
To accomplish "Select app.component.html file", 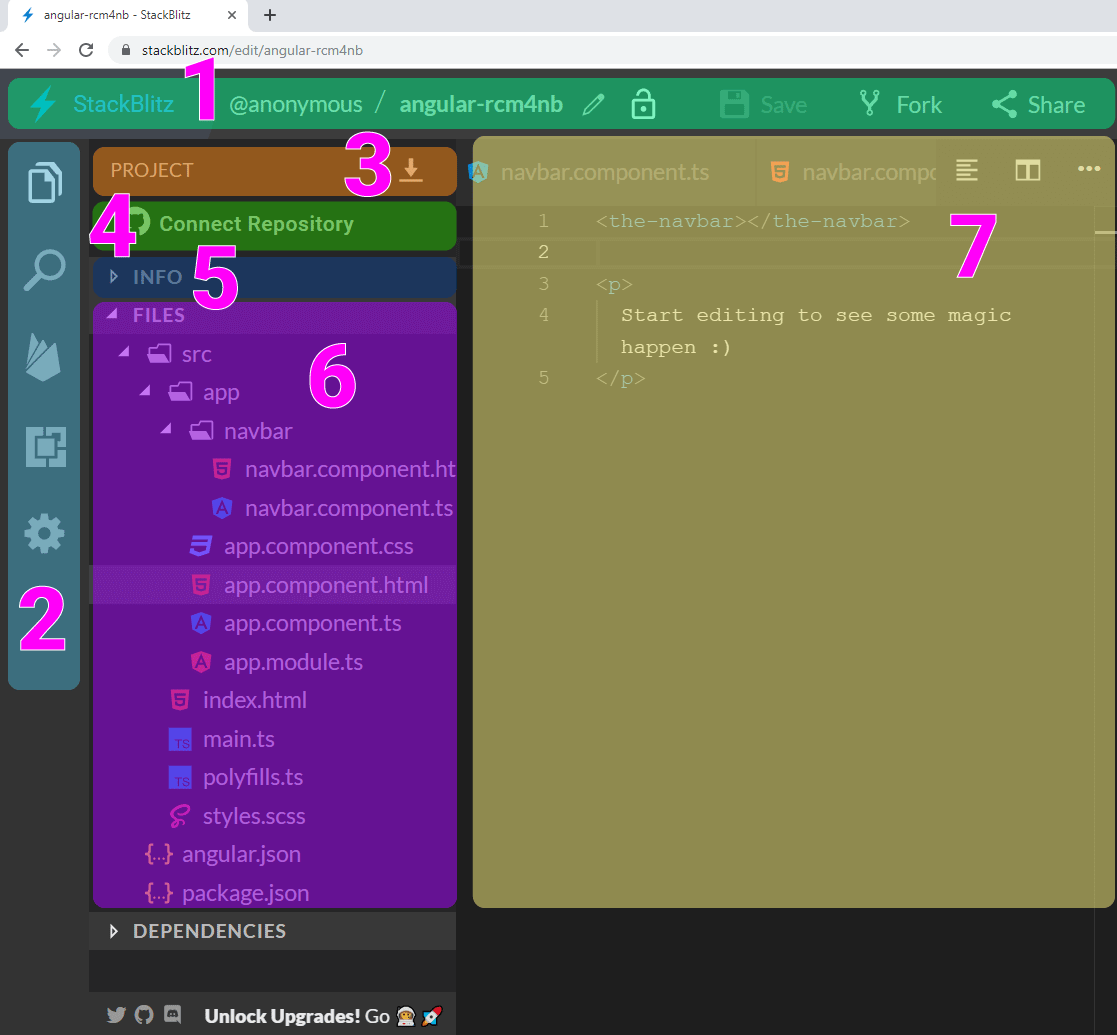I will 311,585.
